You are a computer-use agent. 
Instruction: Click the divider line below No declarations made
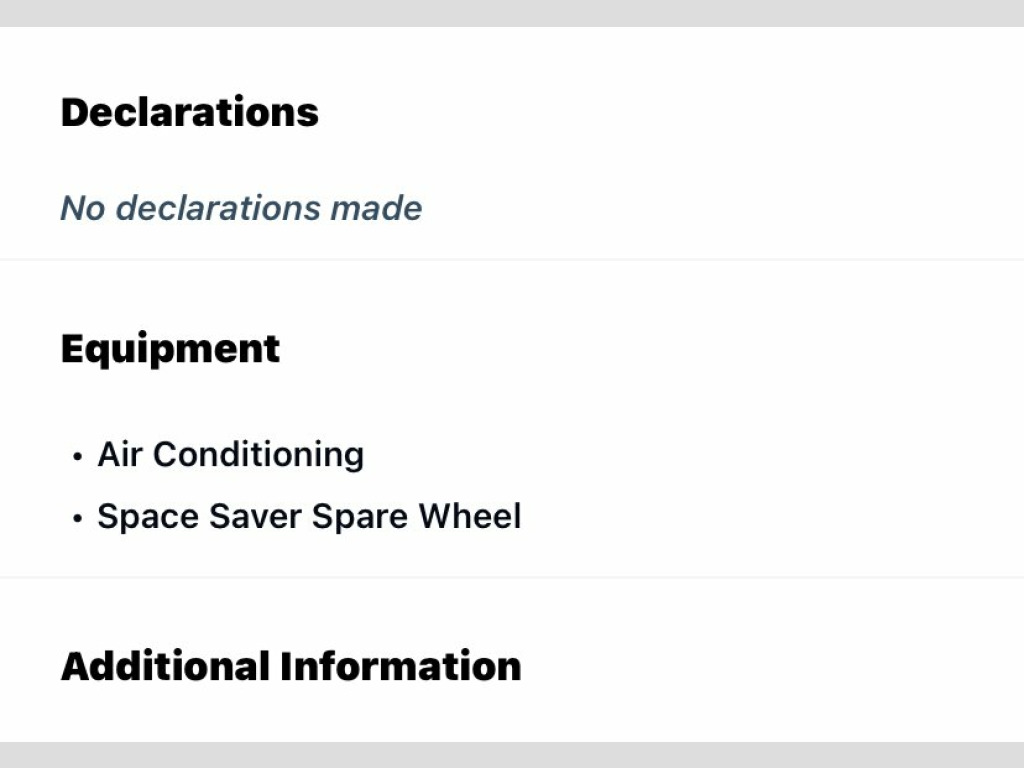(512, 260)
